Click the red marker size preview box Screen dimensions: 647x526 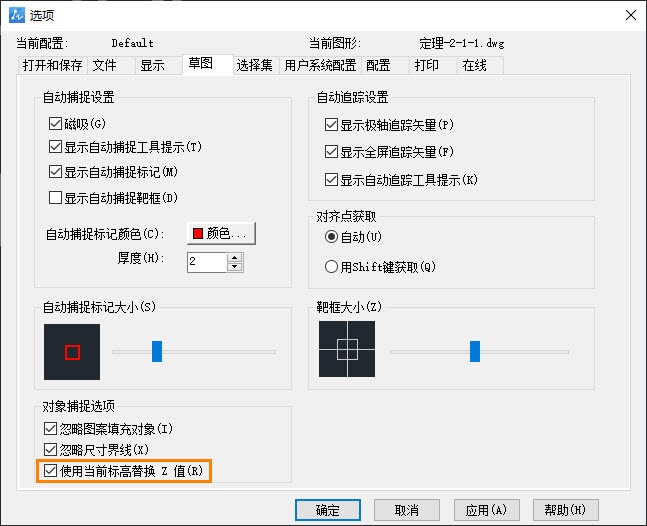coord(72,352)
